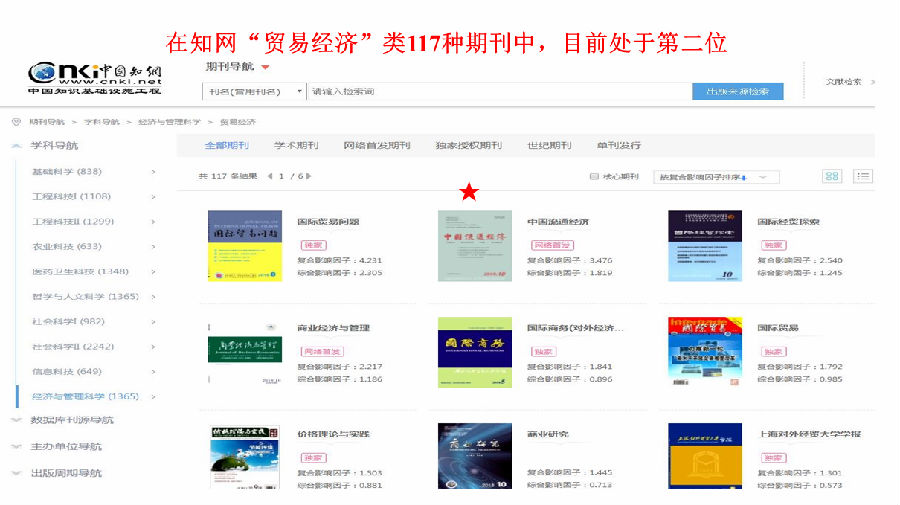The height and width of the screenshot is (505, 900).
Task: Expand the 数据库刊源导航 section
Action: [16, 420]
